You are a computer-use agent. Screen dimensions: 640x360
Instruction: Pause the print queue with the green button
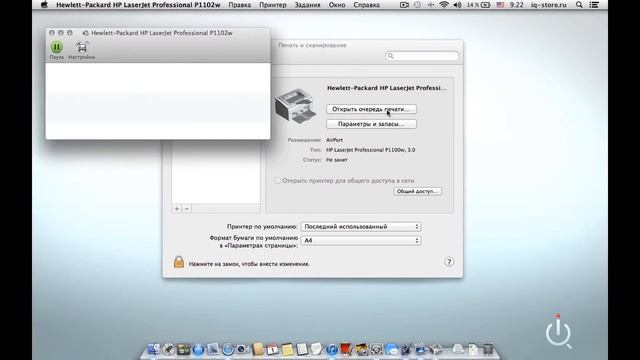[56, 47]
